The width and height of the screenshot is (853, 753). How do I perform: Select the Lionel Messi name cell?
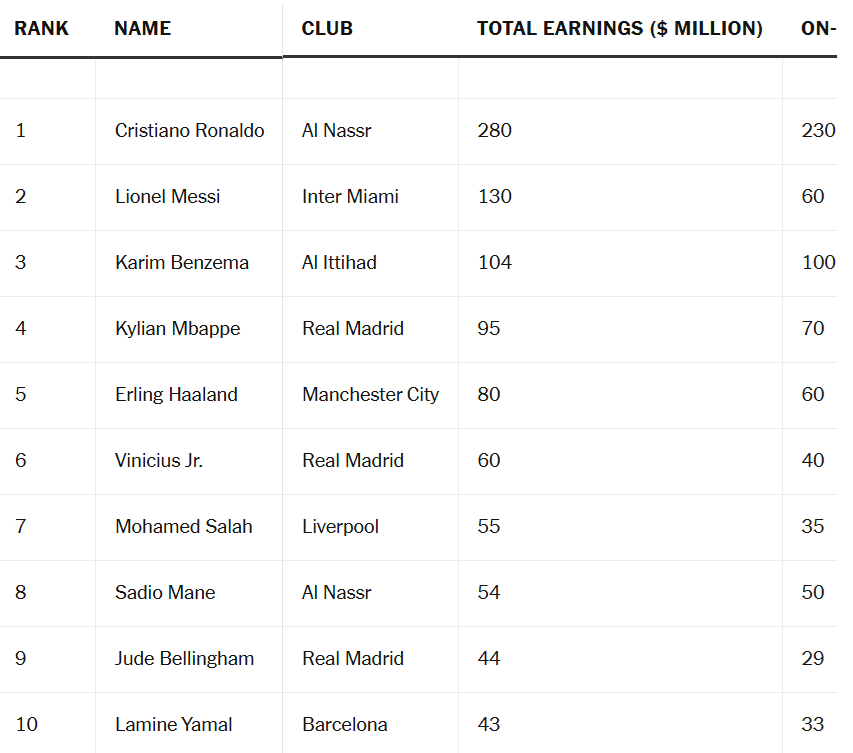tap(167, 197)
